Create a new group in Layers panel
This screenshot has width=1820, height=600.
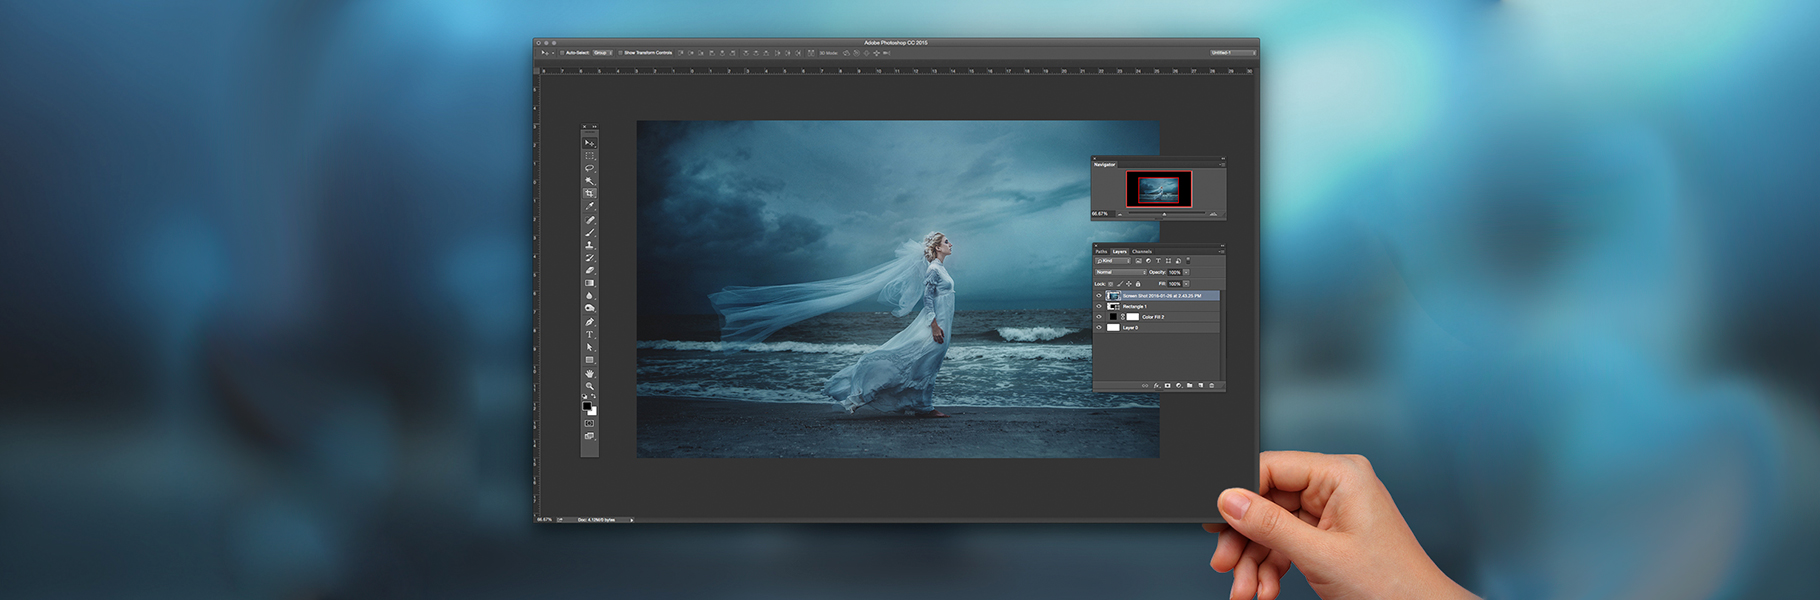pos(1190,385)
